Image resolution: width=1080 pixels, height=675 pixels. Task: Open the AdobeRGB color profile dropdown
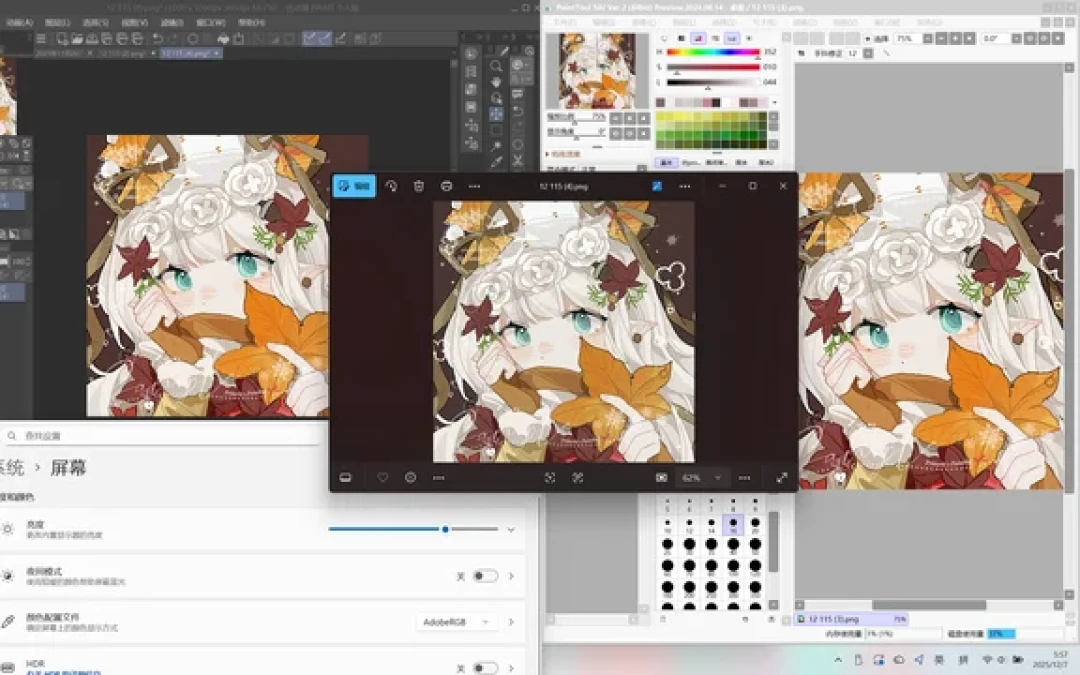coord(455,622)
